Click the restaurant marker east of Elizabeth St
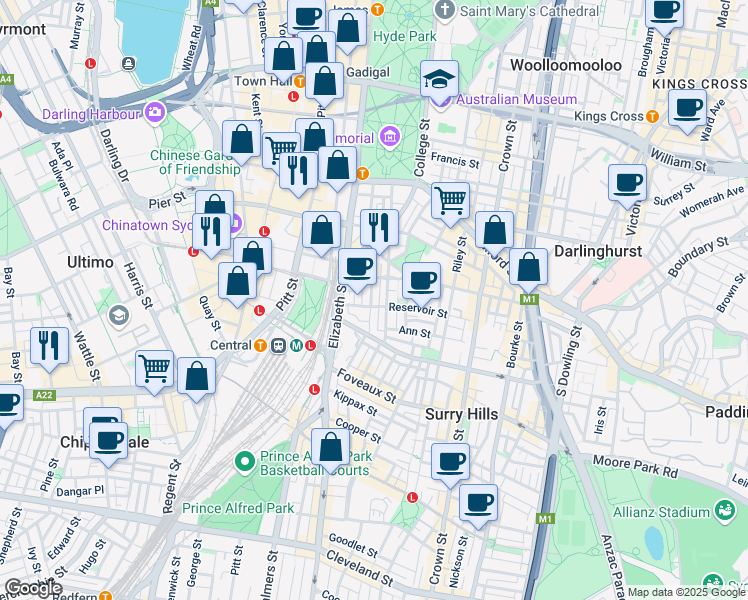Screen dimensions: 748x600 379,228
